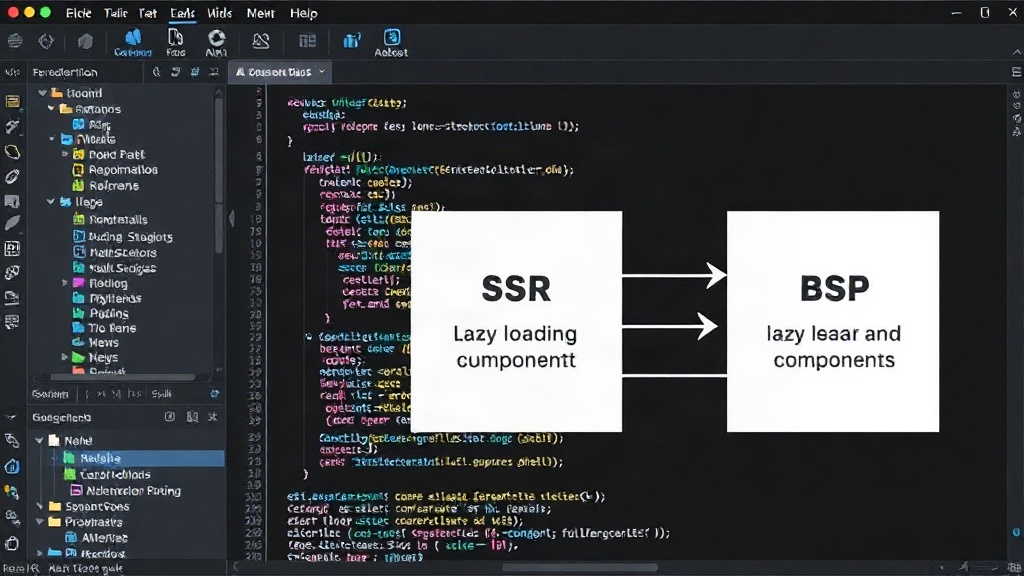Collapse the Nloets folder node
Viewport: 1024px width, 576px height.
pyautogui.click(x=52, y=139)
